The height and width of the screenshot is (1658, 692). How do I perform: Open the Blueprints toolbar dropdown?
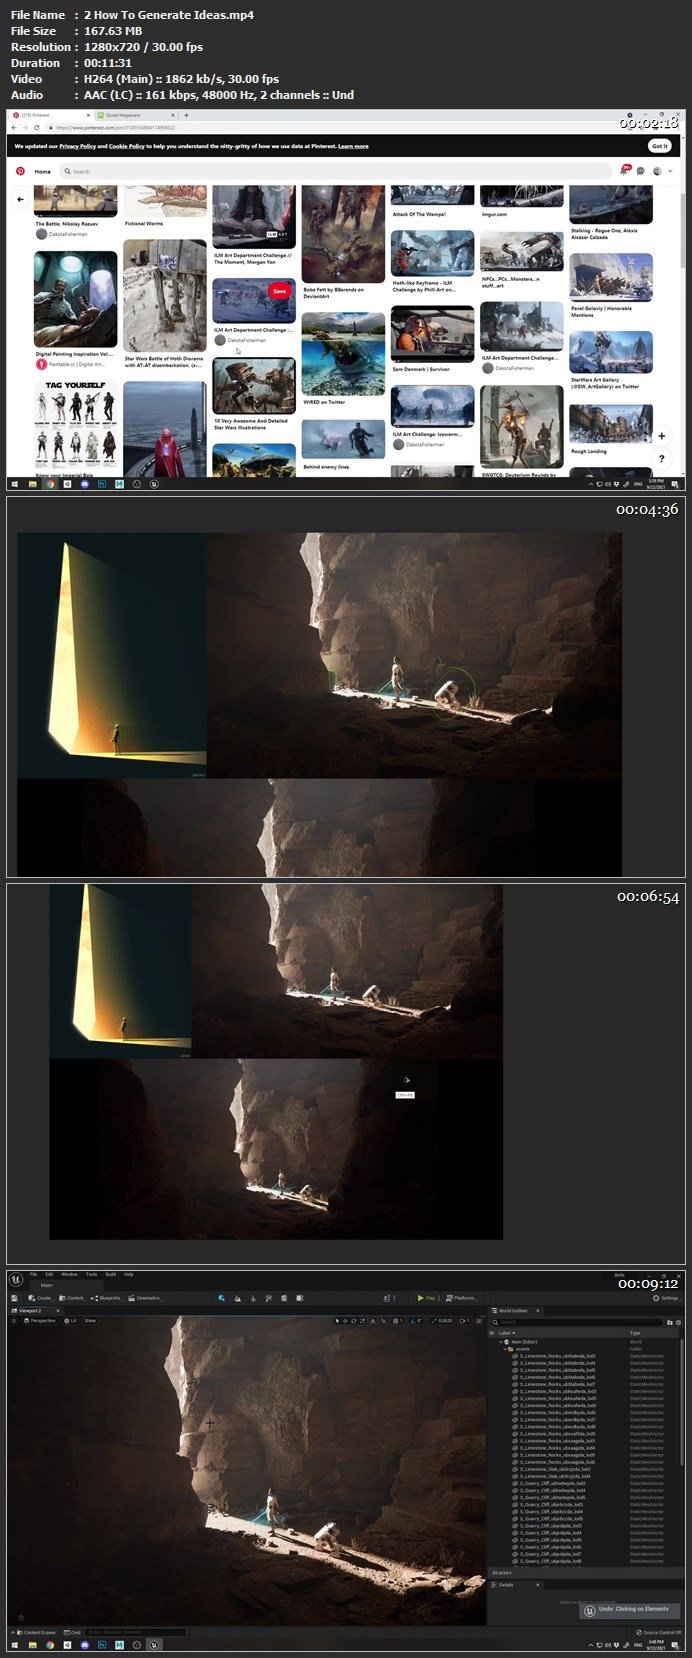coord(106,1298)
